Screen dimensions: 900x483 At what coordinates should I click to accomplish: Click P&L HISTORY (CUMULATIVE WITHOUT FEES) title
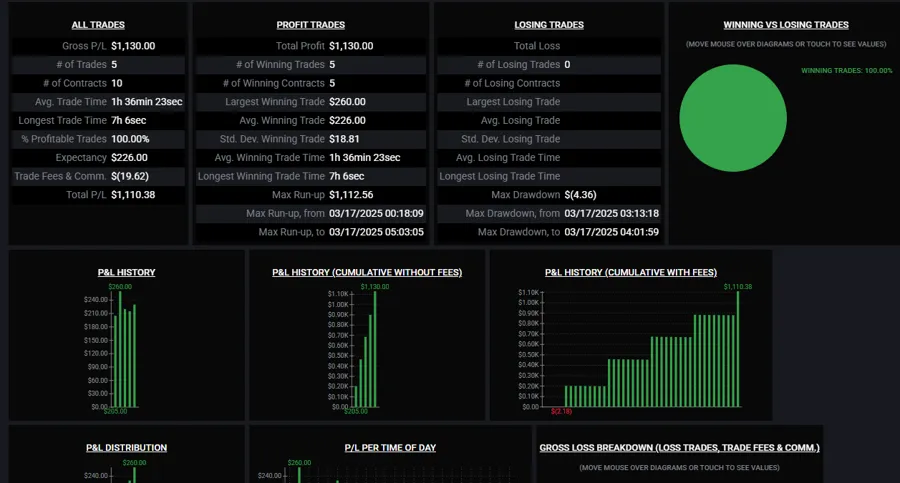(367, 272)
